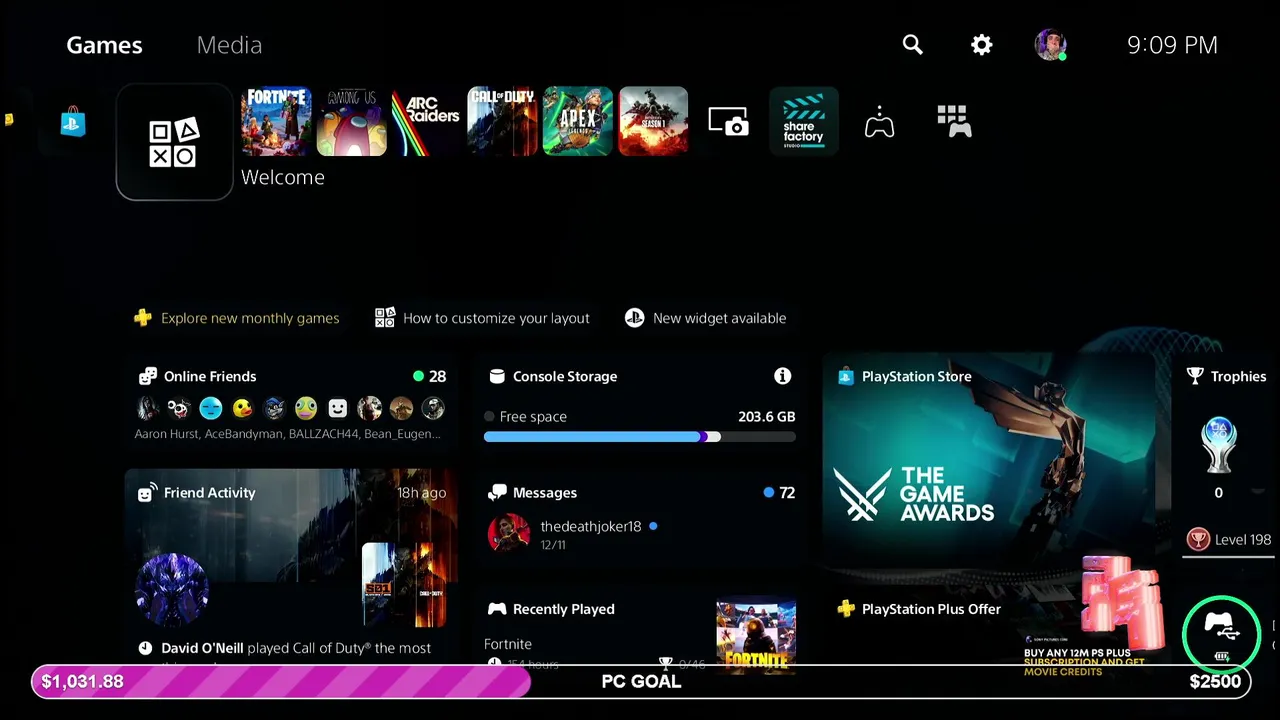The height and width of the screenshot is (720, 1280).
Task: Open the Call of Duty activity thumbnail
Action: (403, 585)
